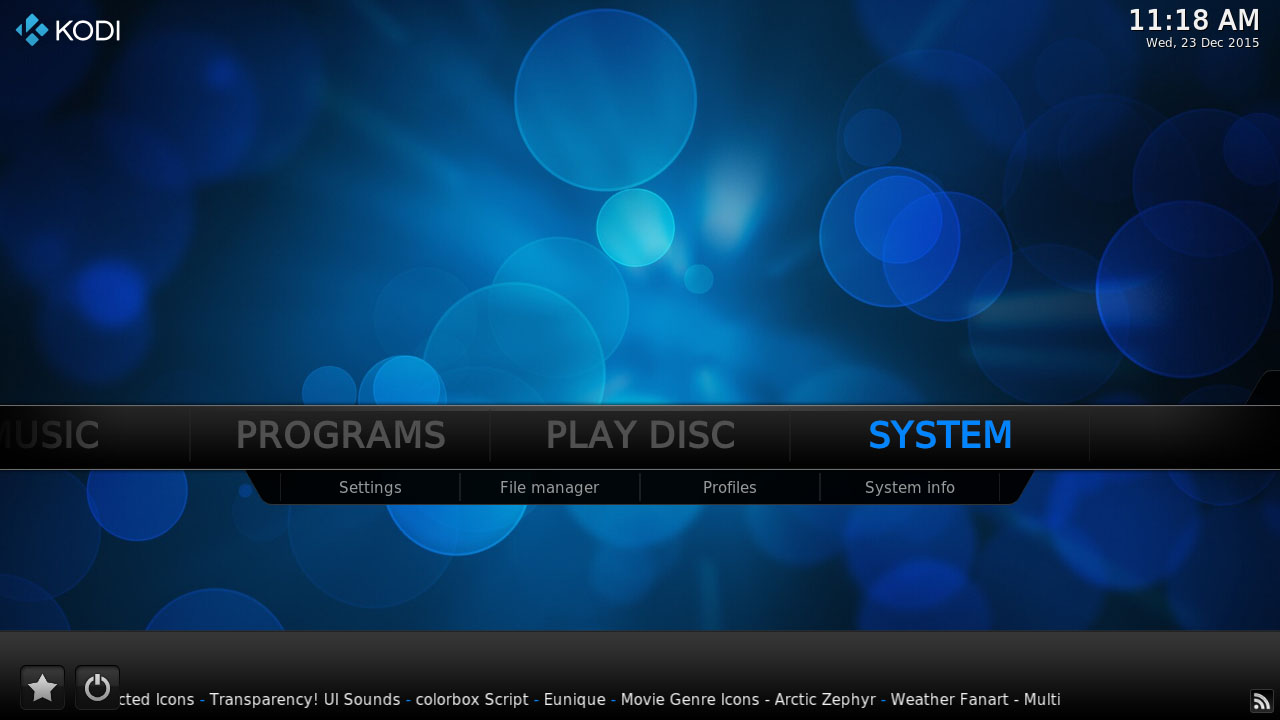Click 'Transparency! UI Sounds' ticker text
1280x720 pixels.
[x=305, y=700]
